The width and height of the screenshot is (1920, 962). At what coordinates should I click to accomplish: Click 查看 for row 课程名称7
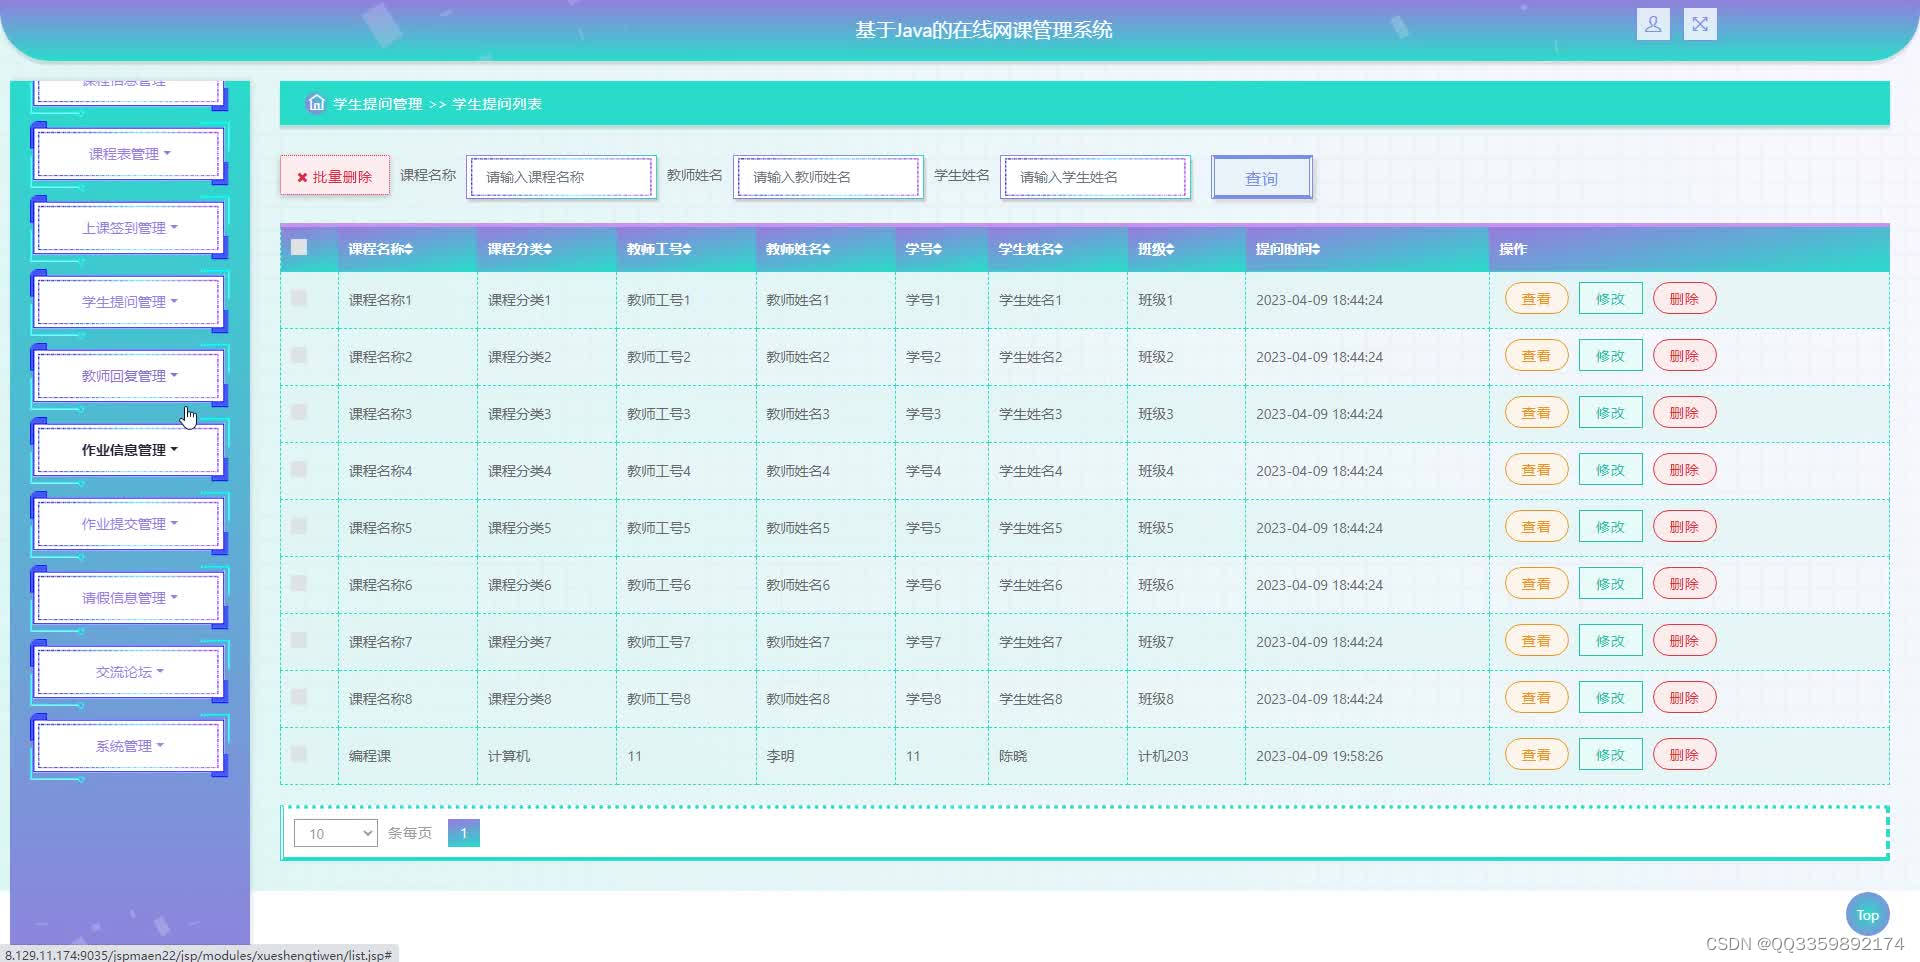point(1536,641)
